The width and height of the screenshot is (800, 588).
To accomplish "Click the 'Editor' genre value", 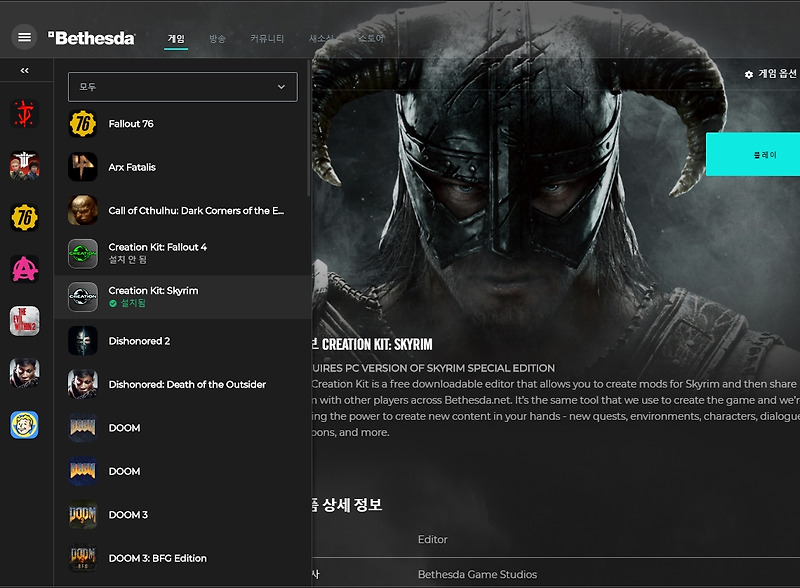I will click(433, 540).
